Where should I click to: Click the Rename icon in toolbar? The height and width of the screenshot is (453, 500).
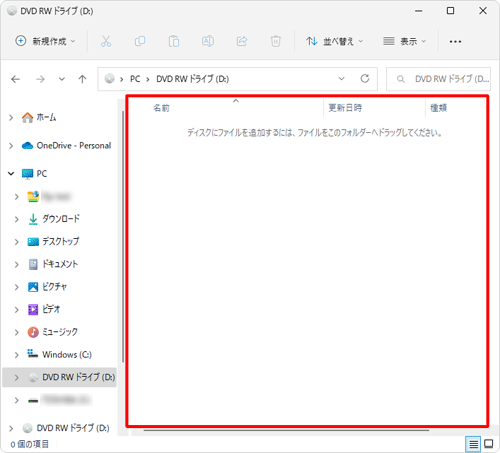(208, 41)
